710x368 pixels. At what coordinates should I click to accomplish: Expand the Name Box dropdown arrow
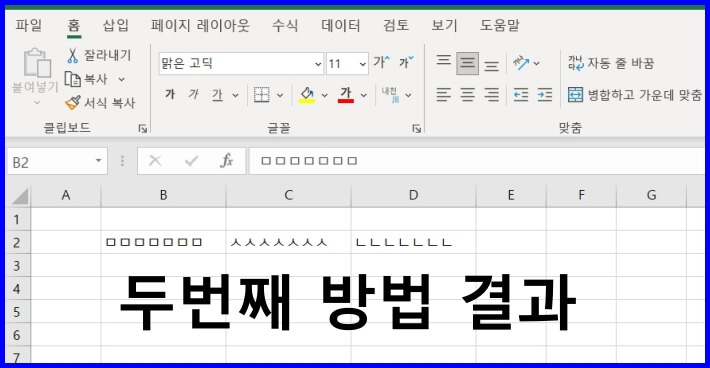(99, 161)
